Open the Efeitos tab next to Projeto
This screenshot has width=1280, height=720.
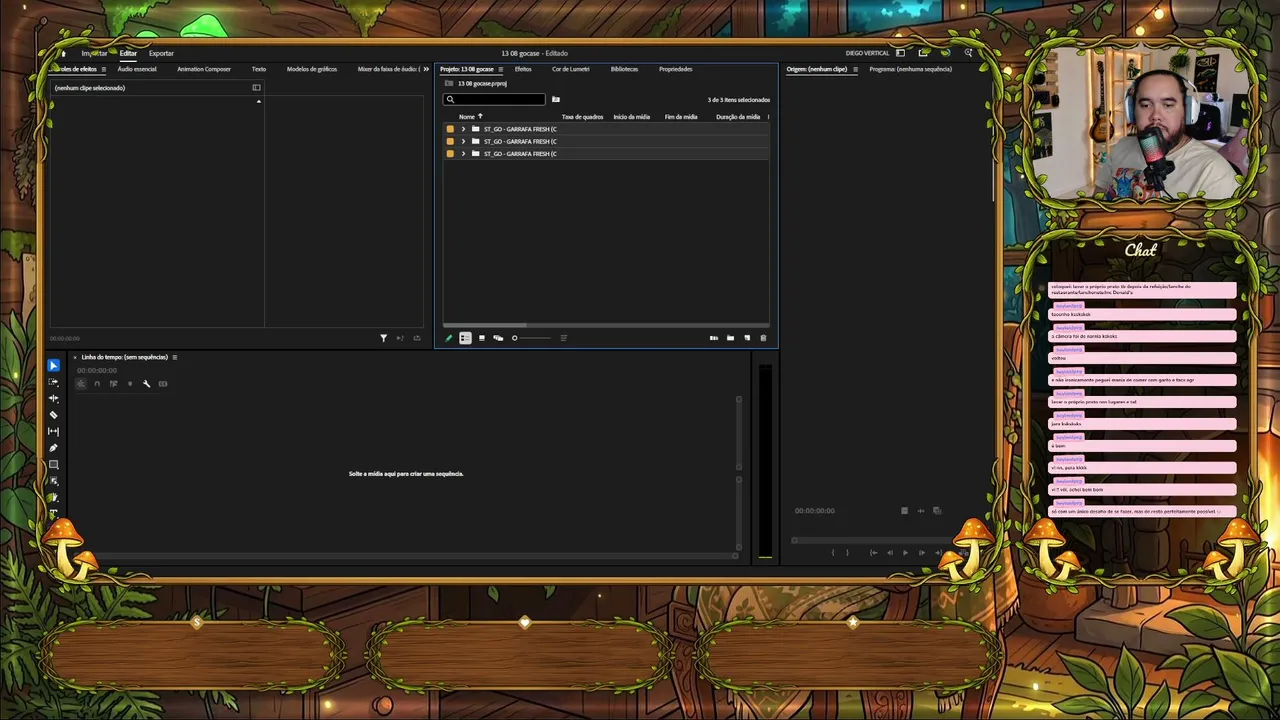(523, 69)
